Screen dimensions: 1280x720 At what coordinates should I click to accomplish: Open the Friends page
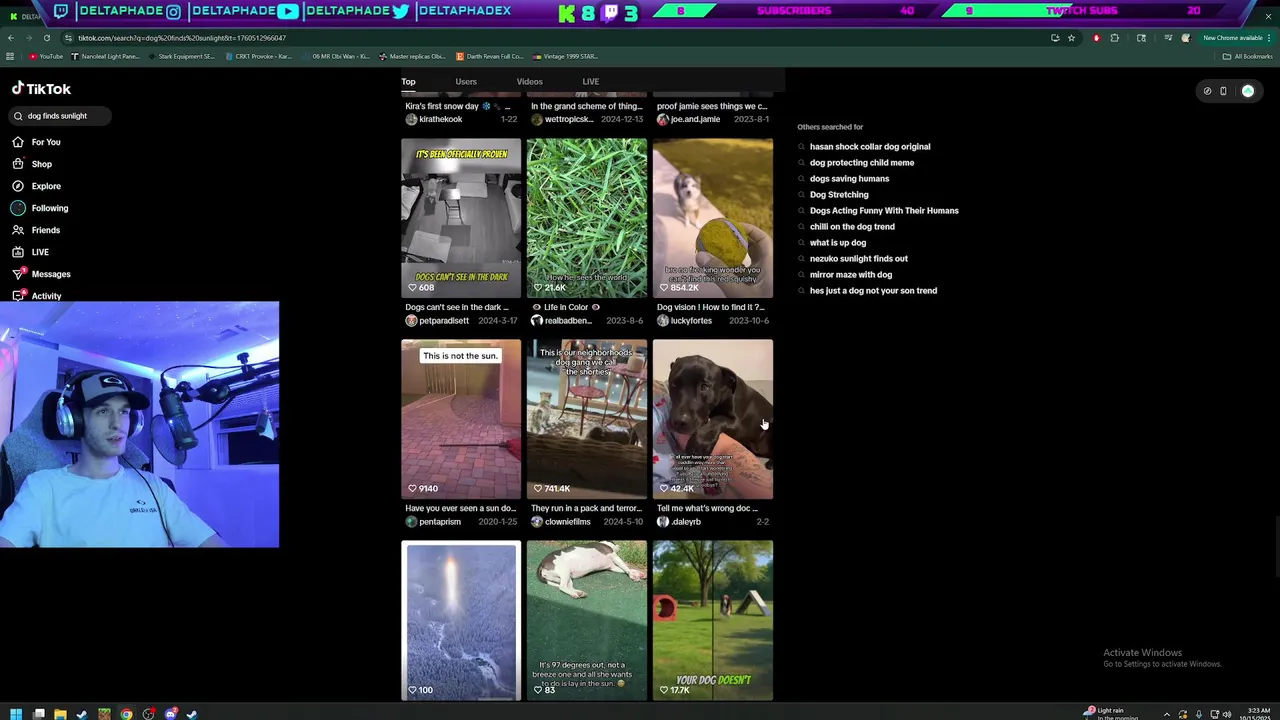coord(37,230)
